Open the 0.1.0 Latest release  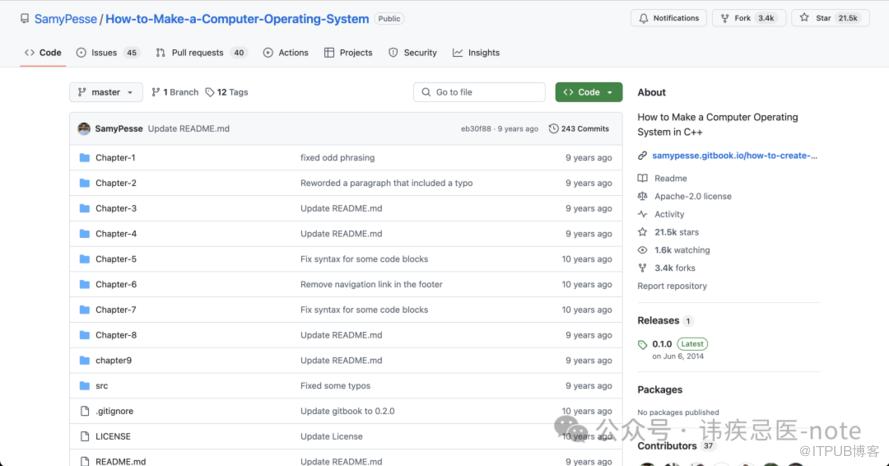(662, 344)
